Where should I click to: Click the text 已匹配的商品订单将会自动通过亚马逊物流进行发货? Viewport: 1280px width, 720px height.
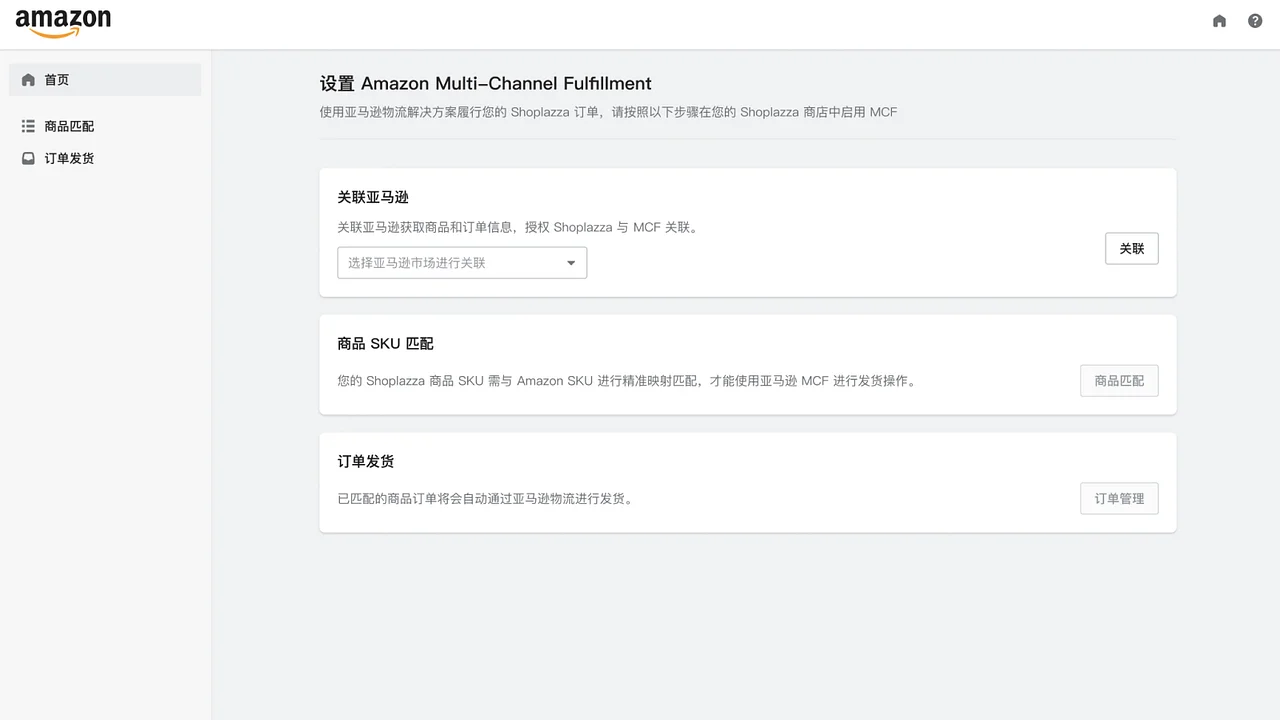point(486,498)
